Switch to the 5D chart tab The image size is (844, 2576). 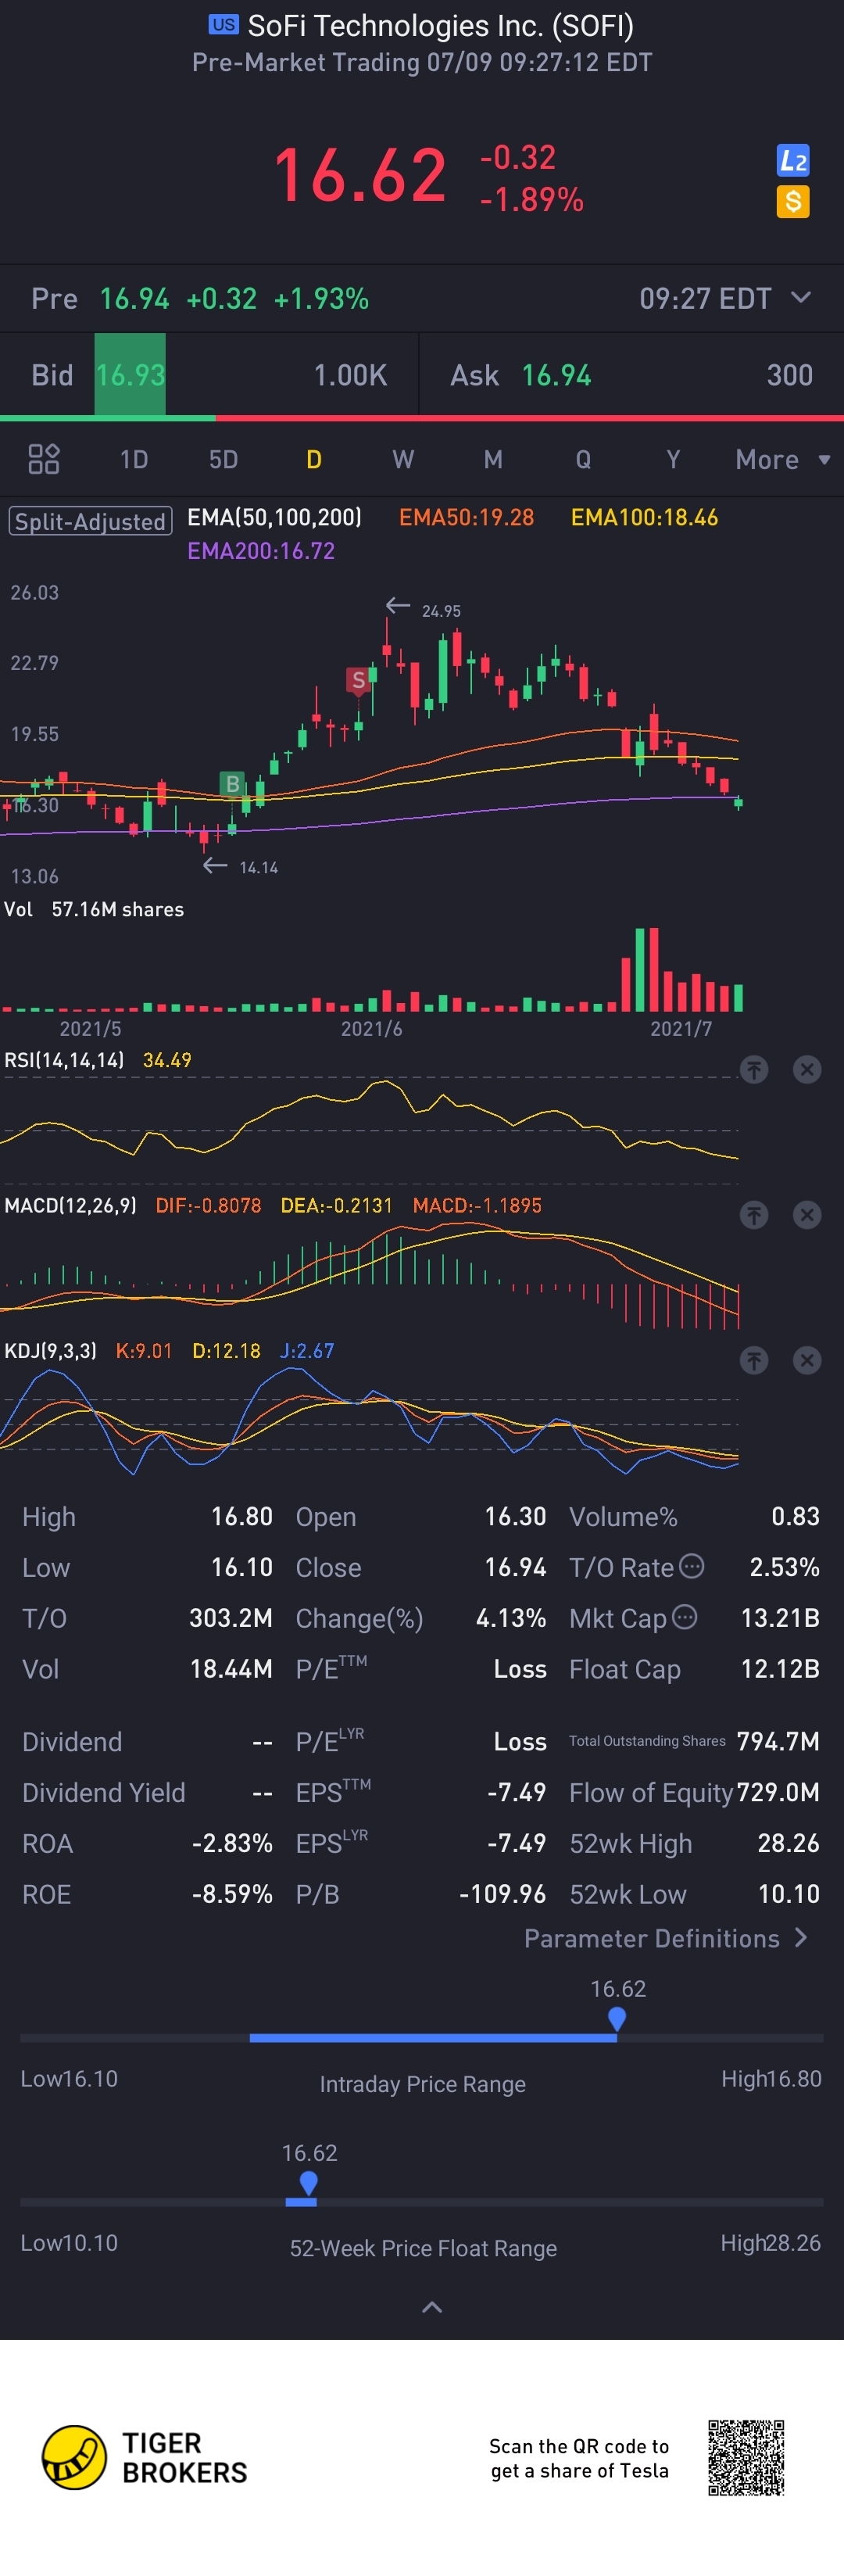(x=223, y=459)
